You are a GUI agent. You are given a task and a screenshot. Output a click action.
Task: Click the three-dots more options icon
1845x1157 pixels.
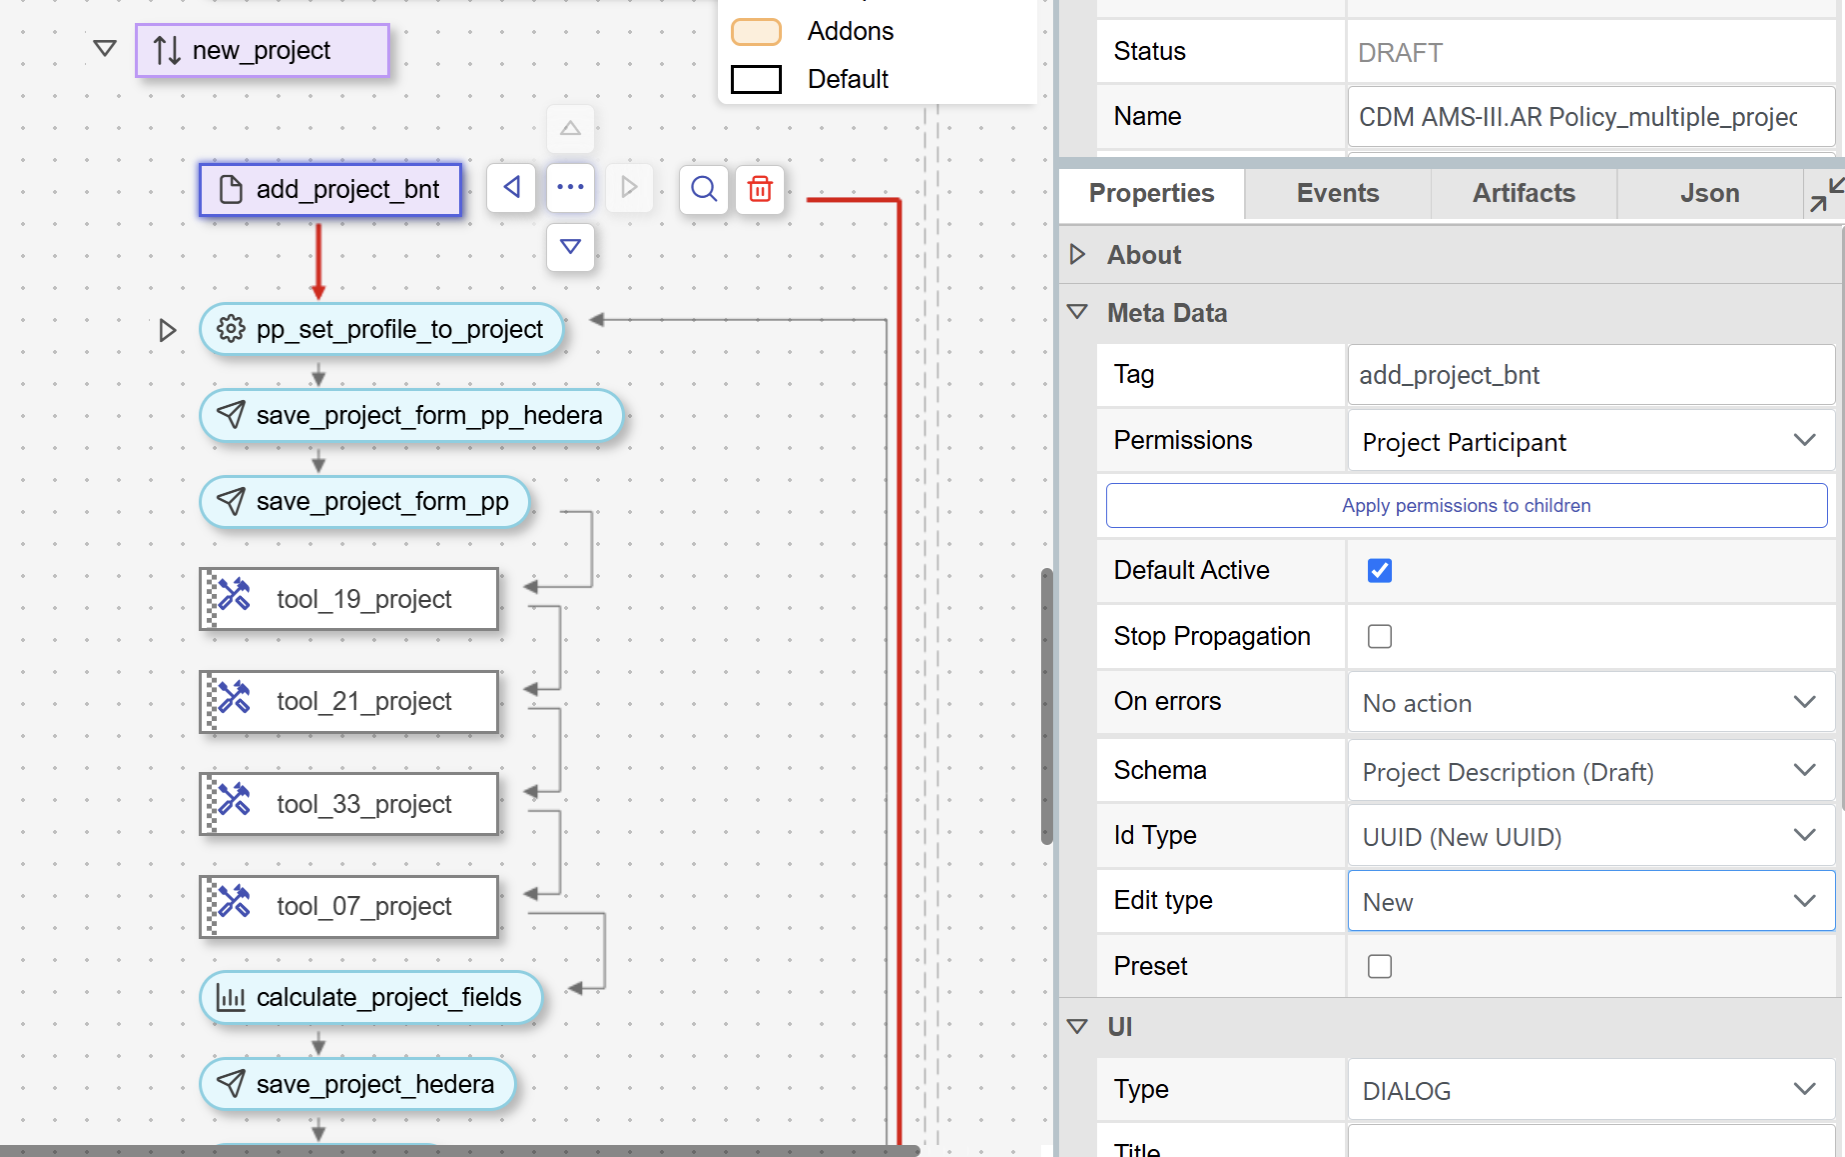(x=570, y=188)
